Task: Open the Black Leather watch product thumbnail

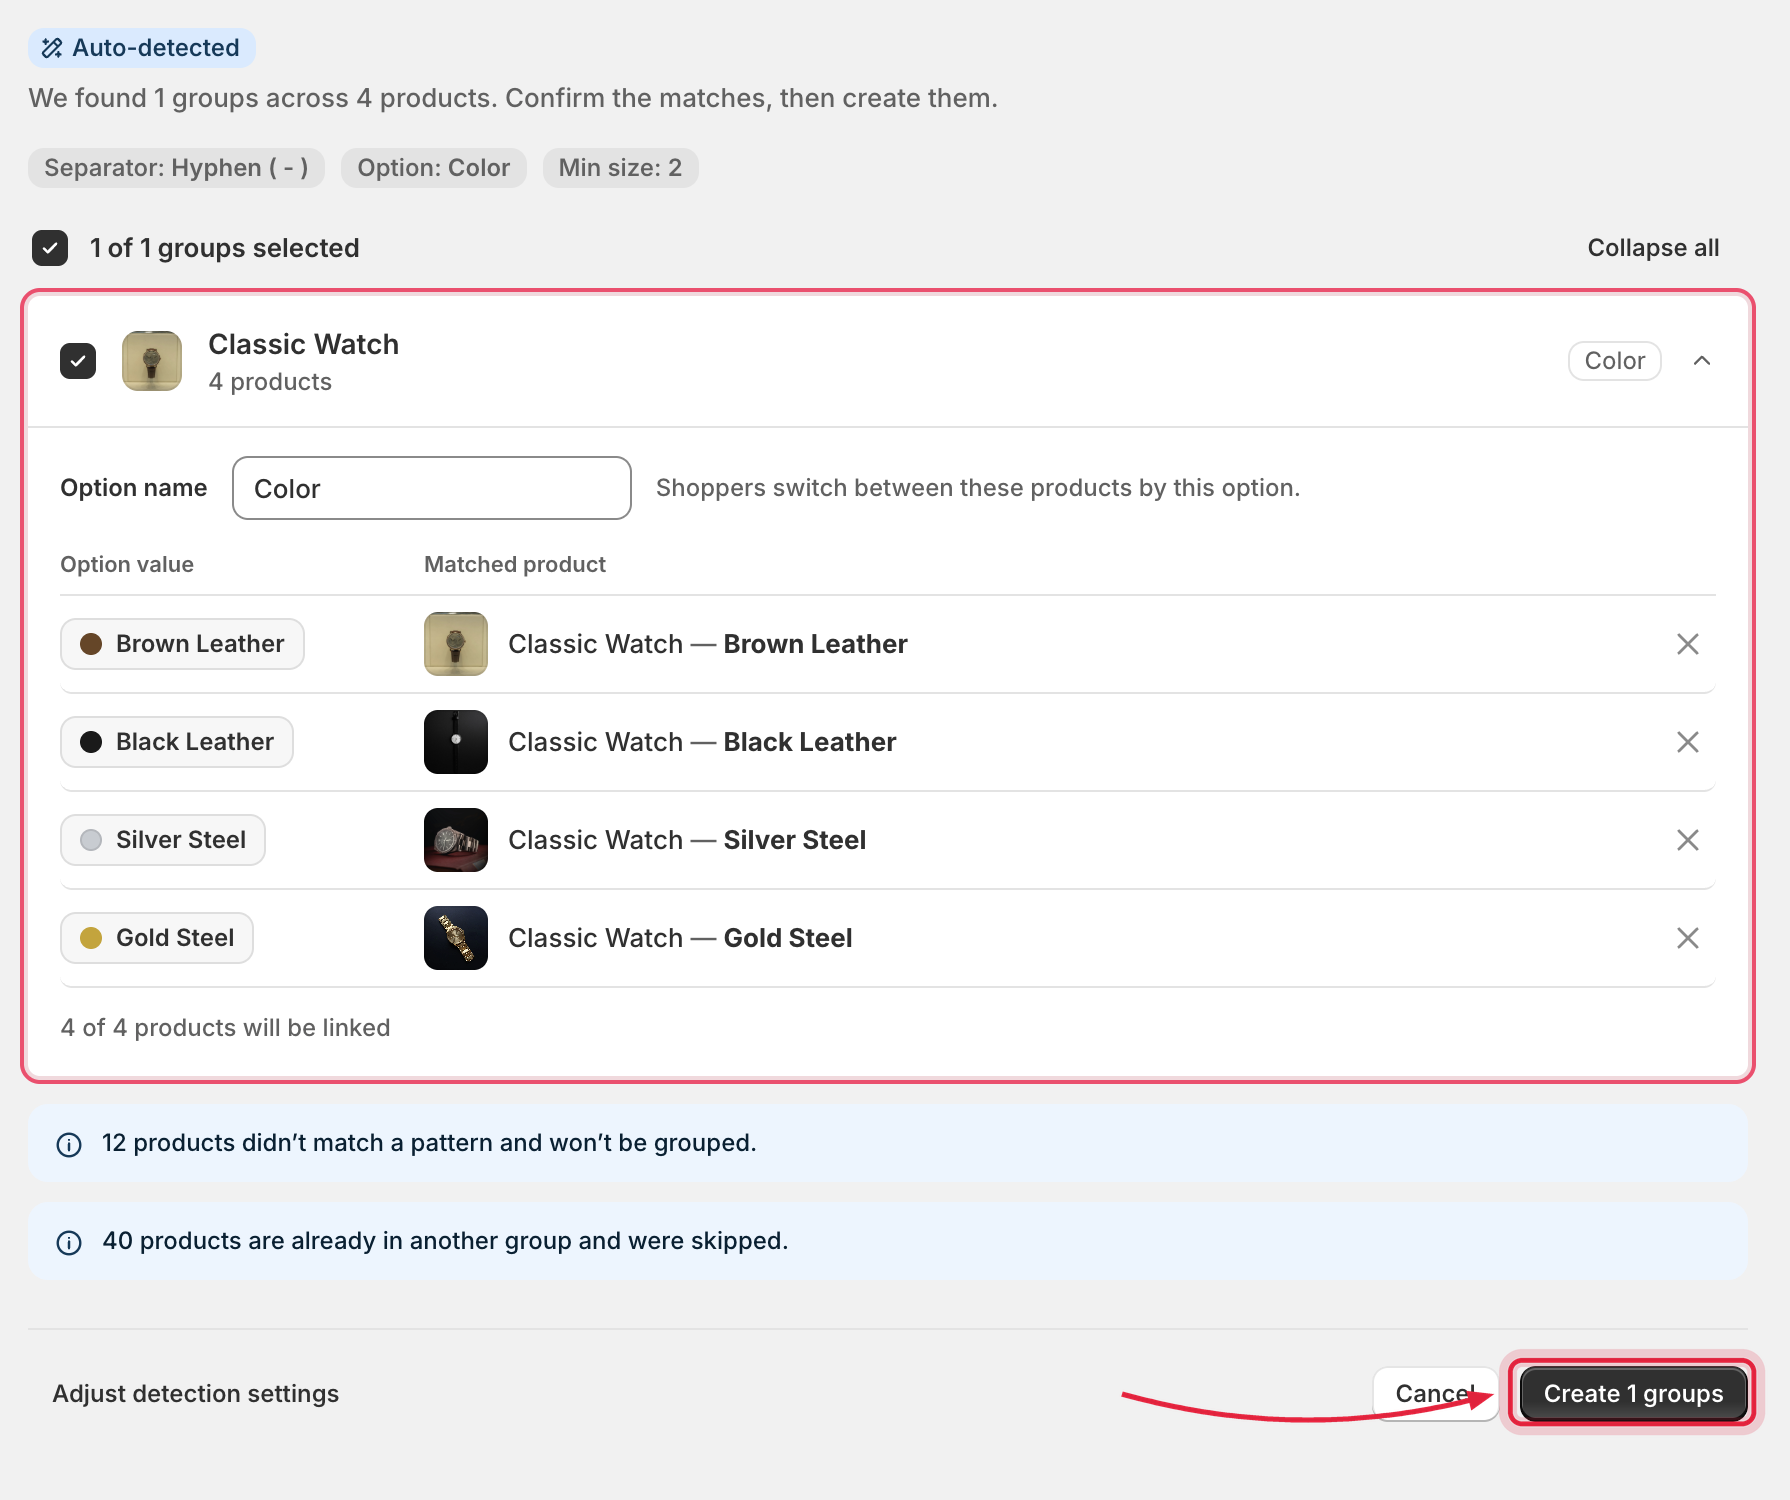Action: pos(456,742)
